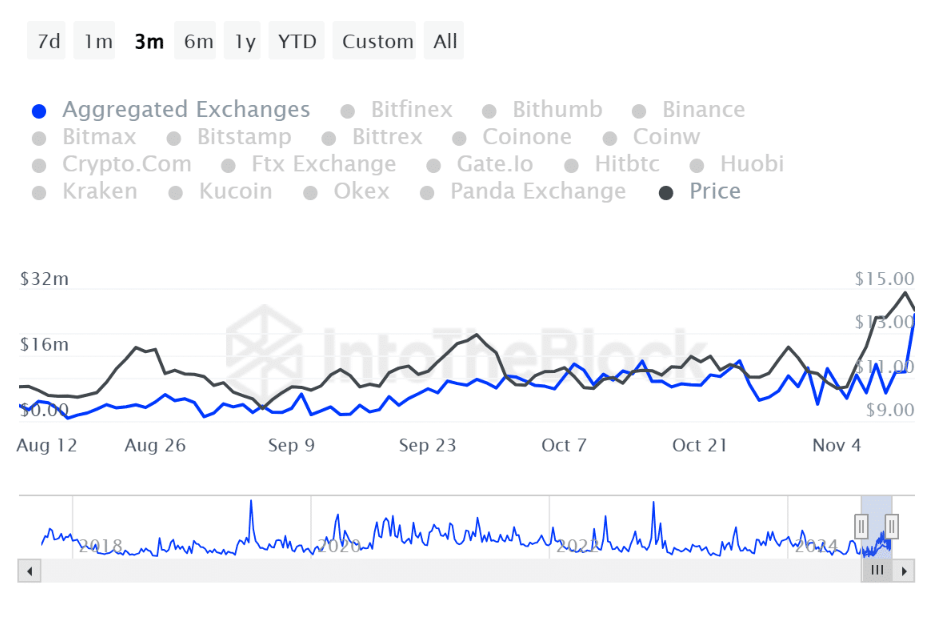Toggle the Aggregated Exchanges series
Viewport: 939px width, 620px height.
pos(185,110)
